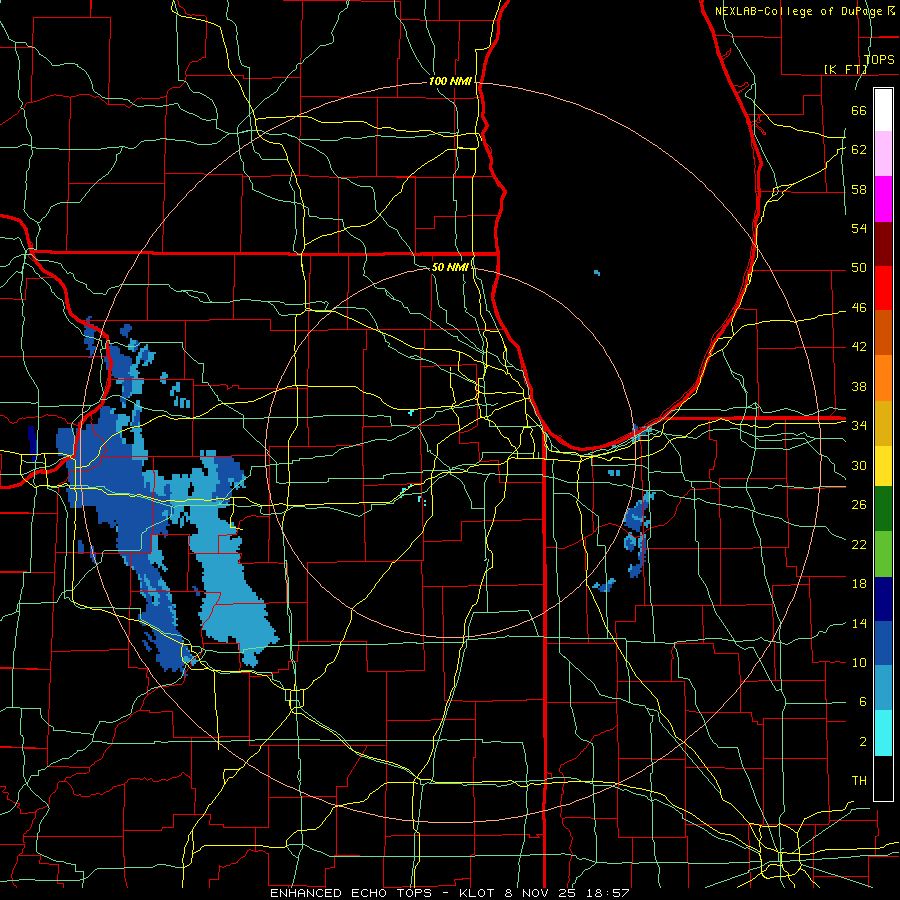Click the legend value 2
Screen dimensions: 900x900
tap(862, 742)
